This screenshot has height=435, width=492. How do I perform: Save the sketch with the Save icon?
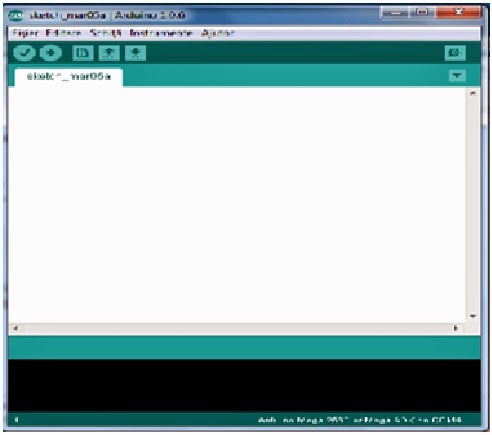tap(135, 53)
